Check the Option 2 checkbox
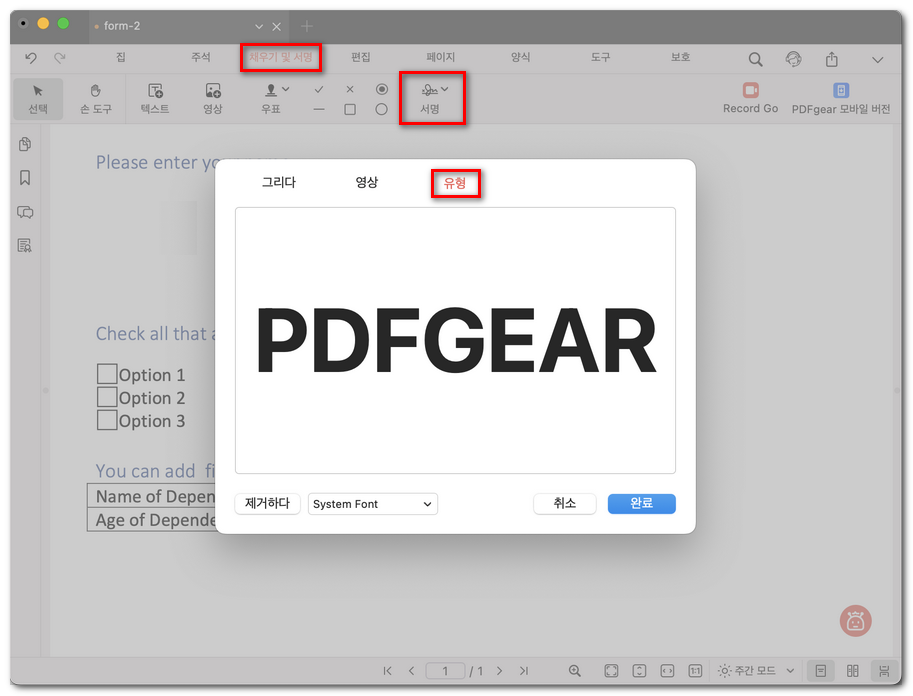This screenshot has height=696, width=913. click(x=107, y=397)
